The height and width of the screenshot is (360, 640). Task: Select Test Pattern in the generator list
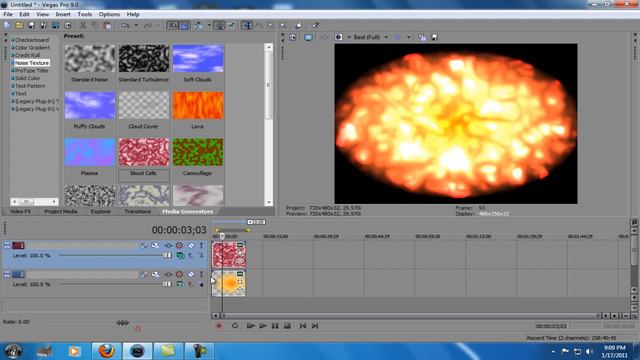pyautogui.click(x=30, y=86)
